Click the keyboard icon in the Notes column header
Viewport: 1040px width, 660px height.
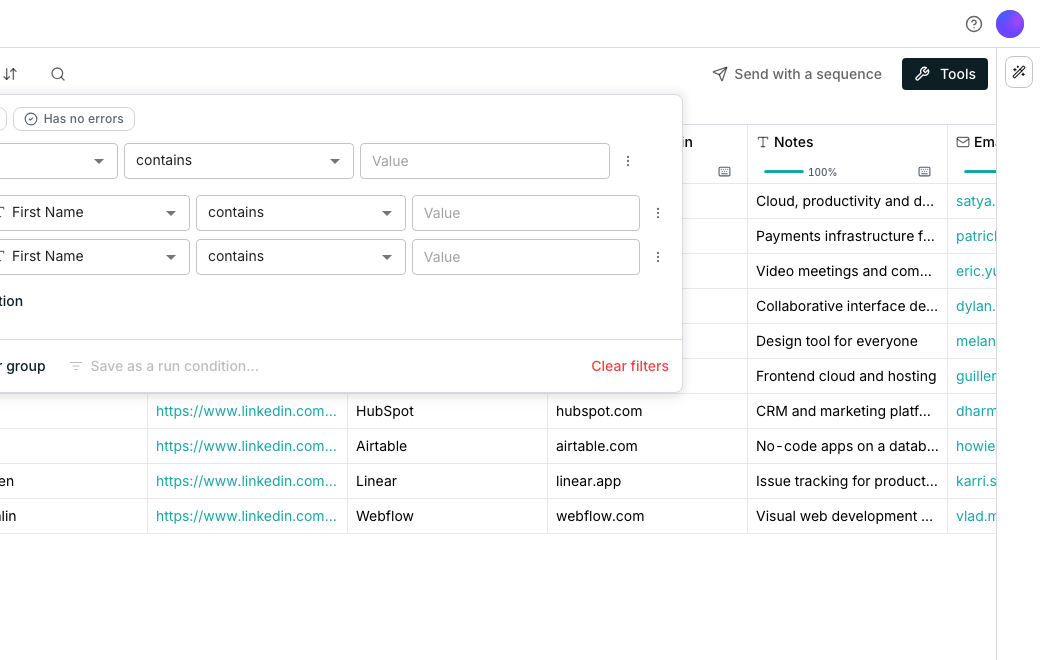(x=925, y=172)
